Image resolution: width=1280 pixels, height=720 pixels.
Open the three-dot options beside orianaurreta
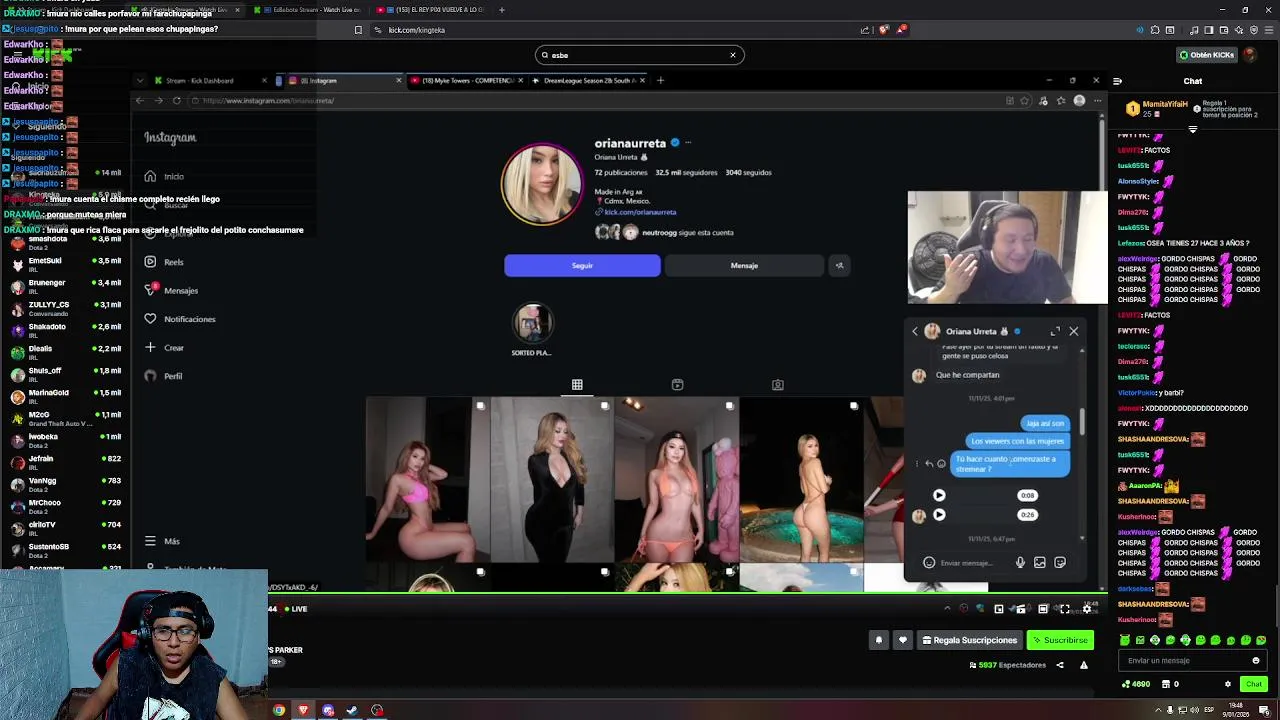[x=688, y=143]
